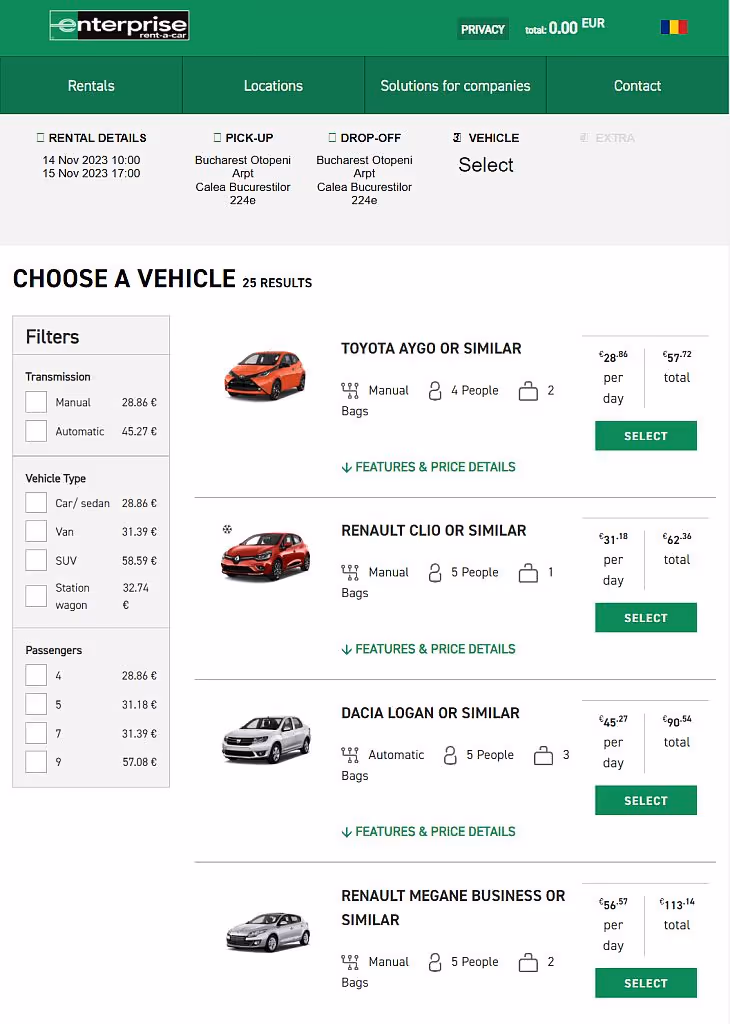Click the passenger icon for Renault Megane

[x=435, y=962]
